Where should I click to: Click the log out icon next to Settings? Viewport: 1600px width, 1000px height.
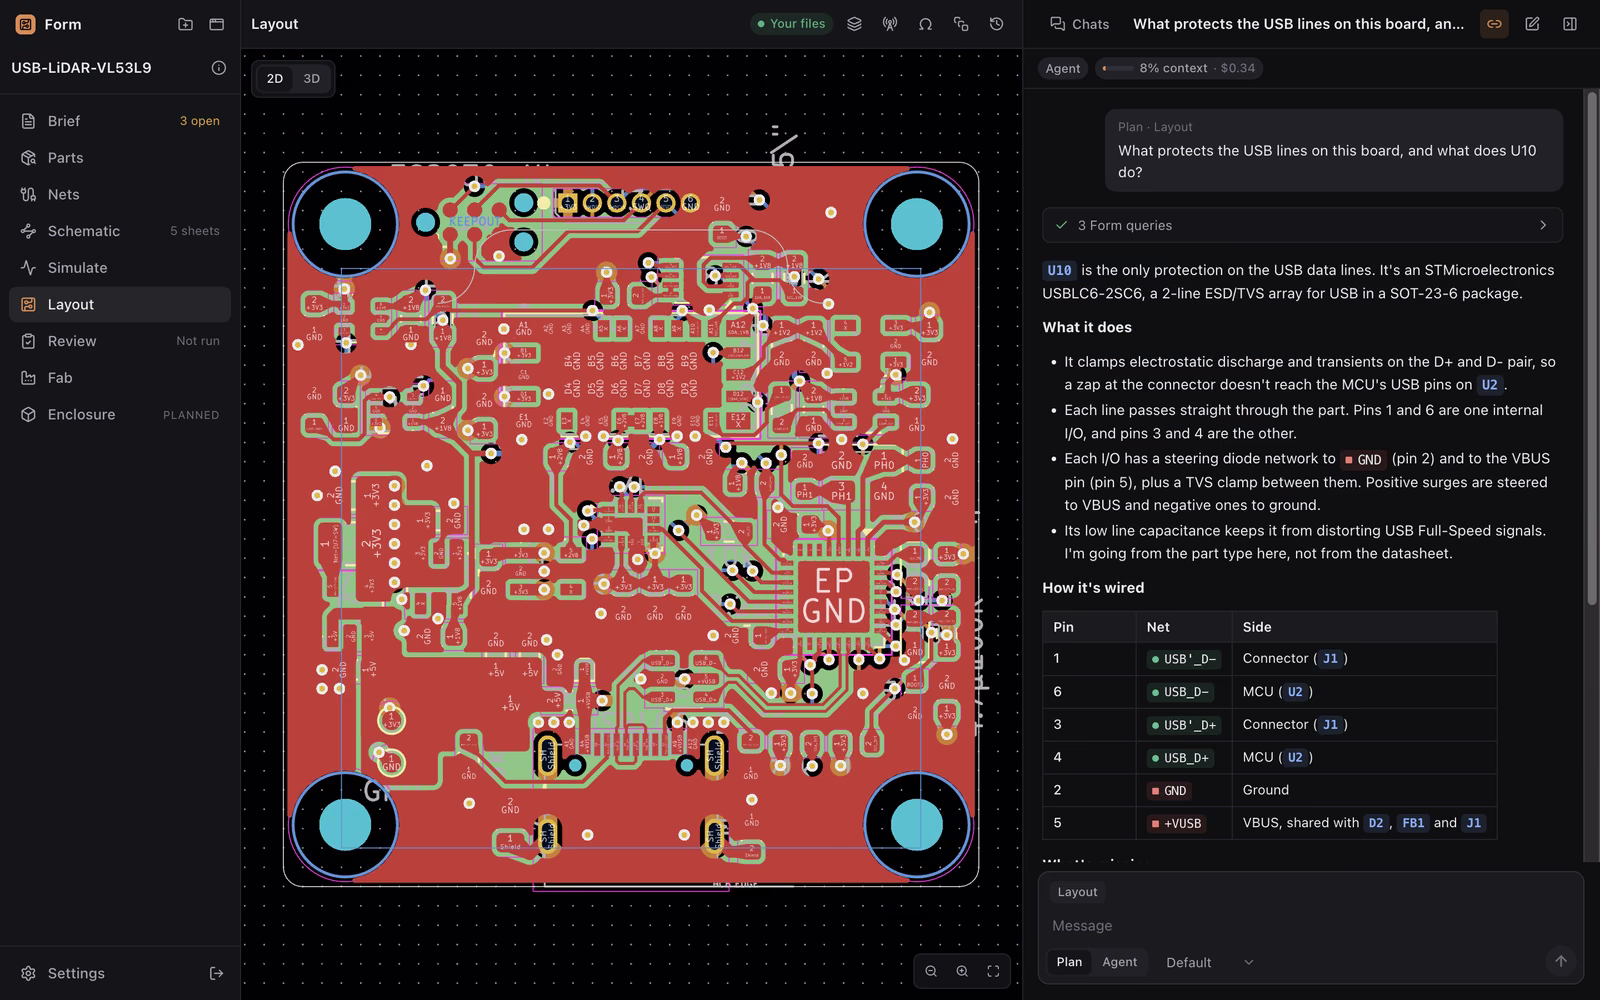(x=216, y=973)
